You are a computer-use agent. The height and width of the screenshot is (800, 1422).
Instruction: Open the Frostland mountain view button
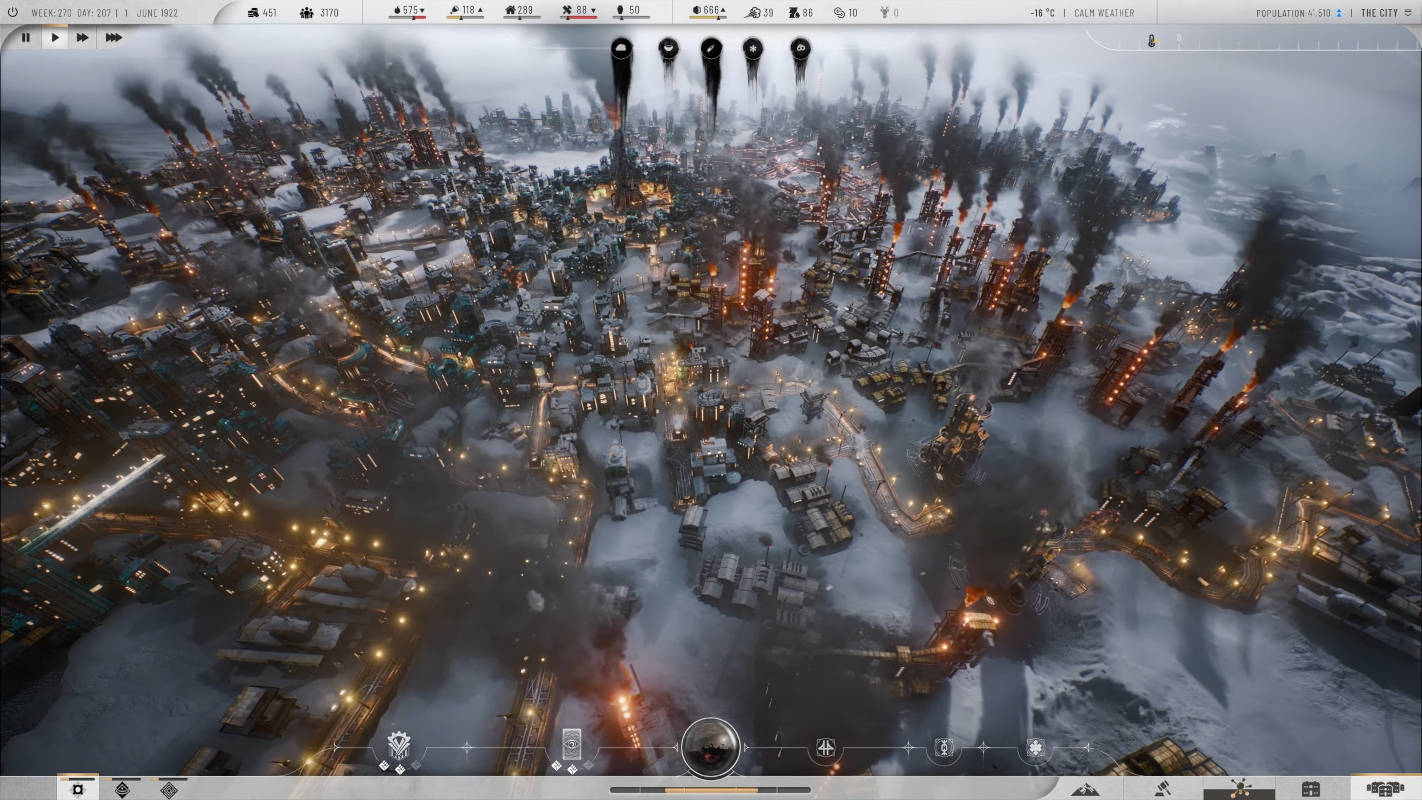coord(1084,788)
